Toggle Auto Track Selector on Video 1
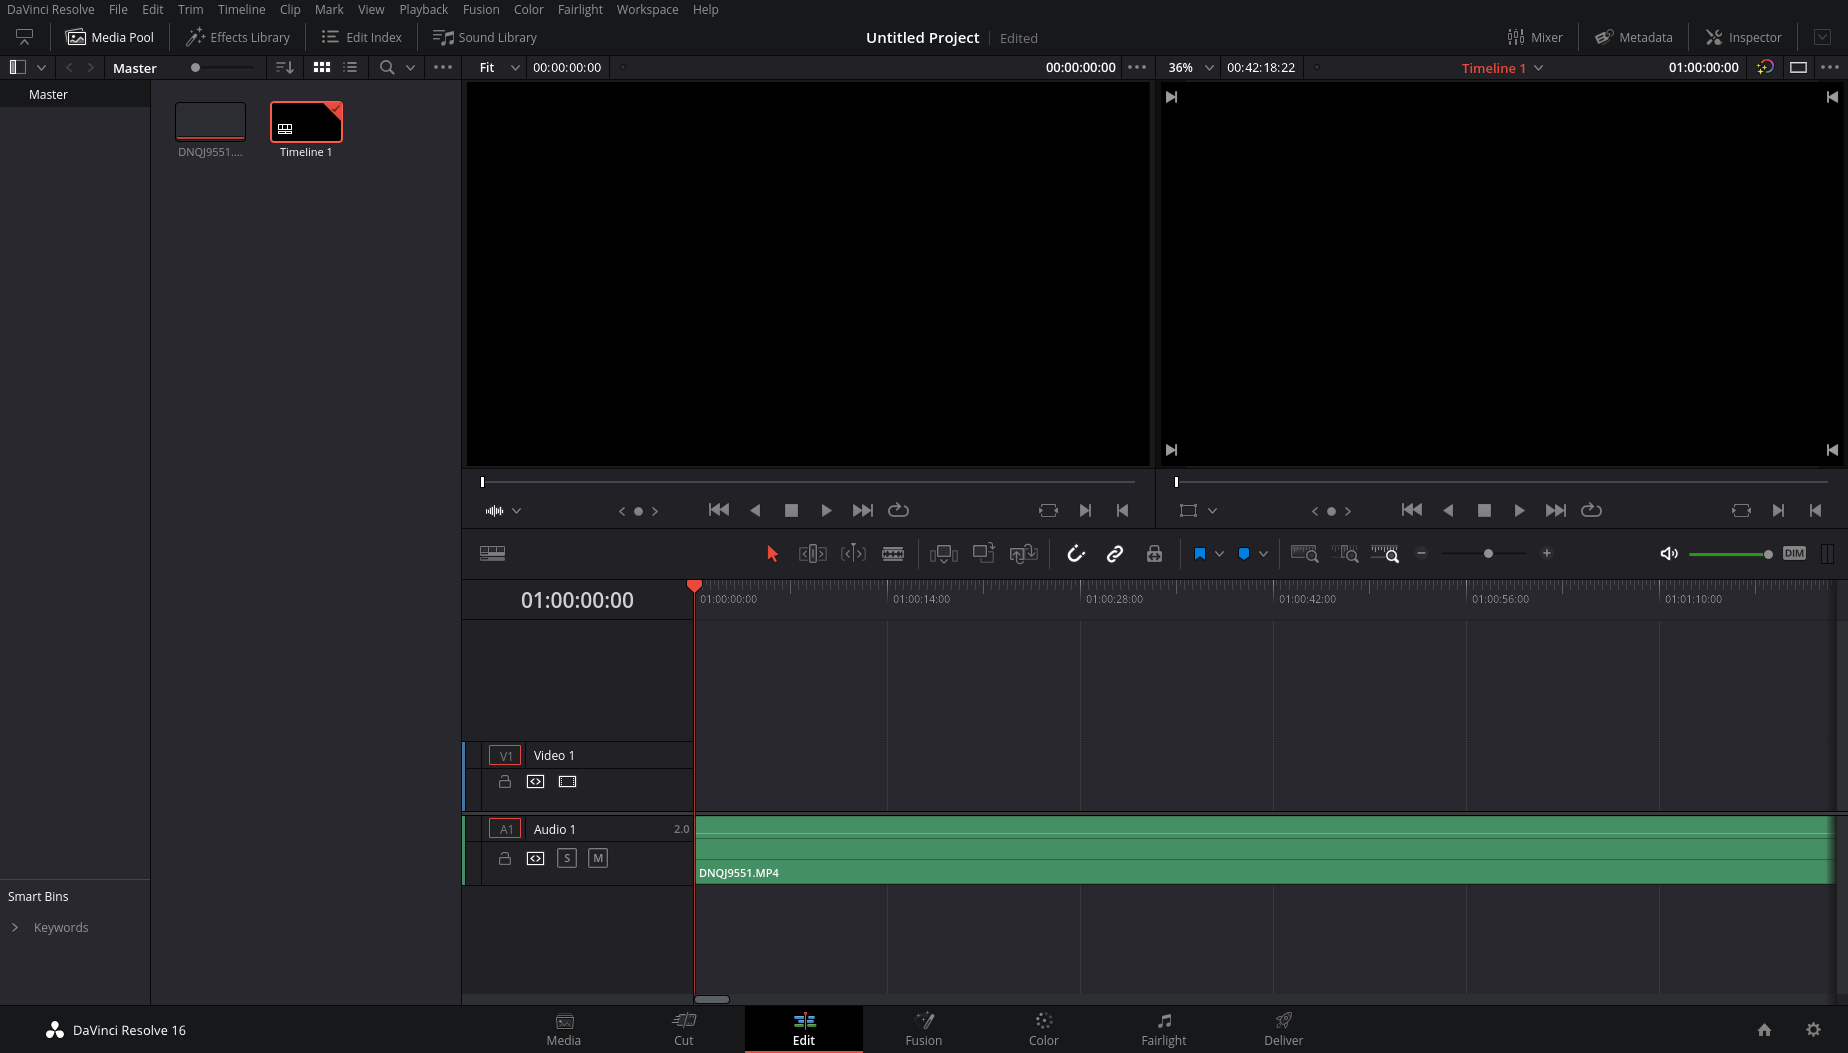Image resolution: width=1848 pixels, height=1053 pixels. pyautogui.click(x=536, y=781)
